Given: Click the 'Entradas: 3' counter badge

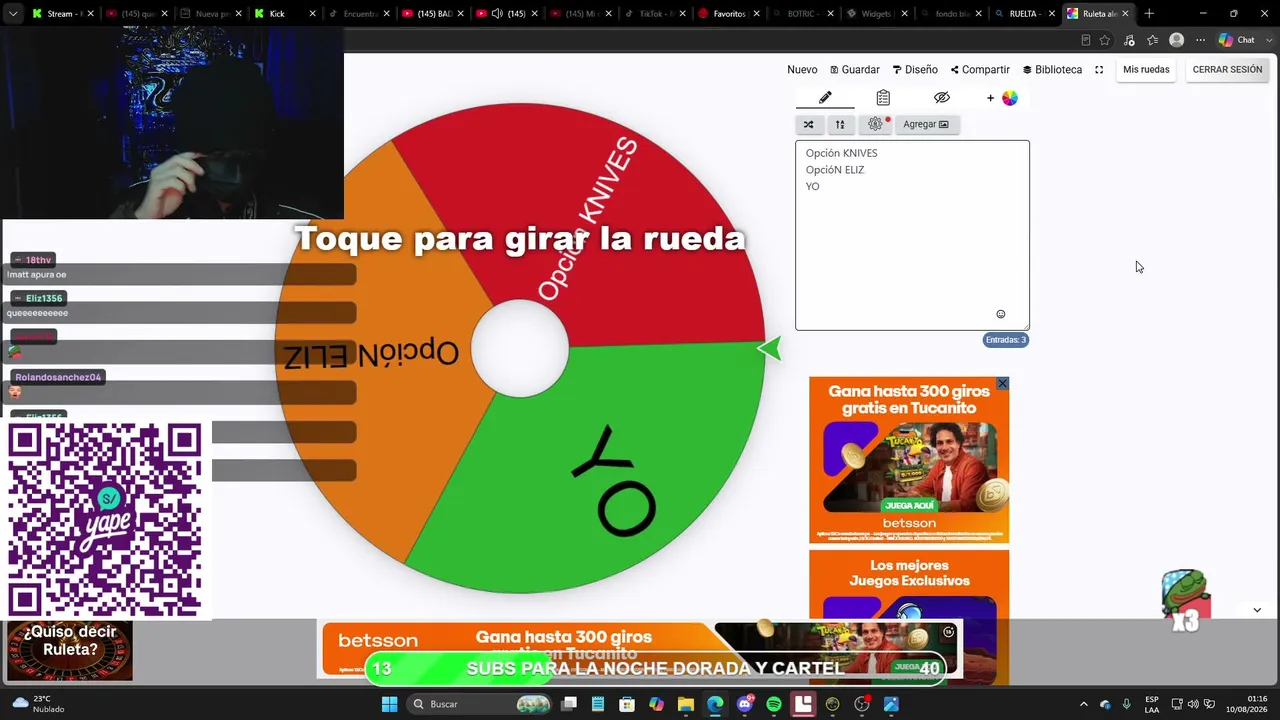Looking at the screenshot, I should pos(1006,340).
